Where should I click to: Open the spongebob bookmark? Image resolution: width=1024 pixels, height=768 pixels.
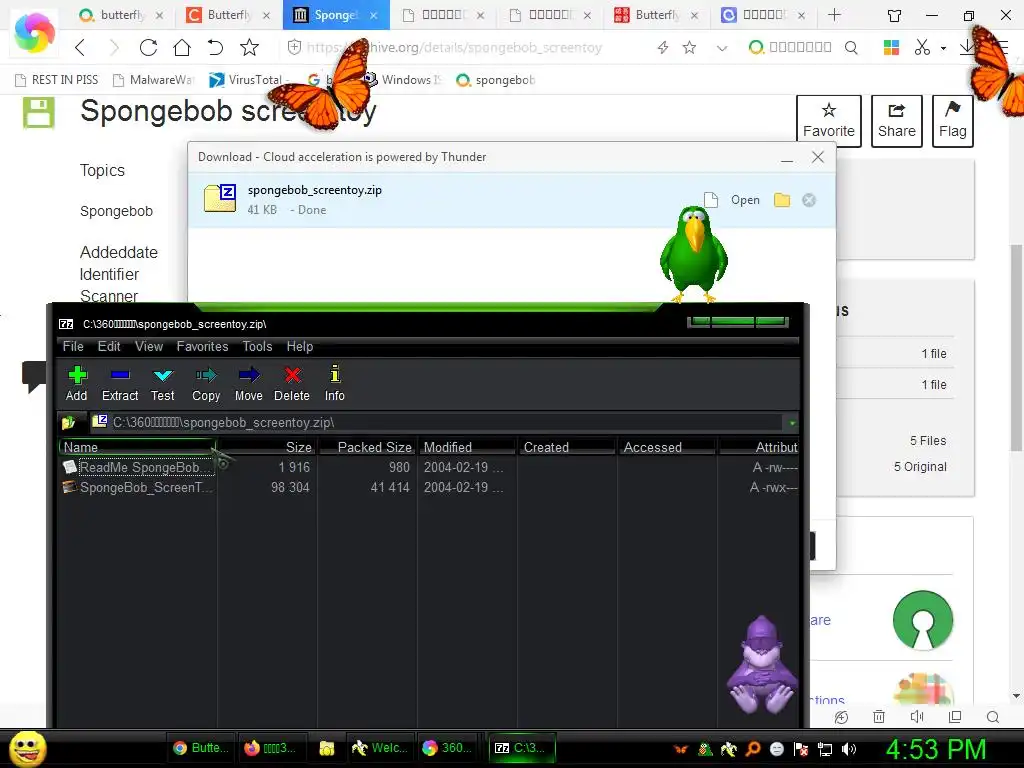(496, 80)
